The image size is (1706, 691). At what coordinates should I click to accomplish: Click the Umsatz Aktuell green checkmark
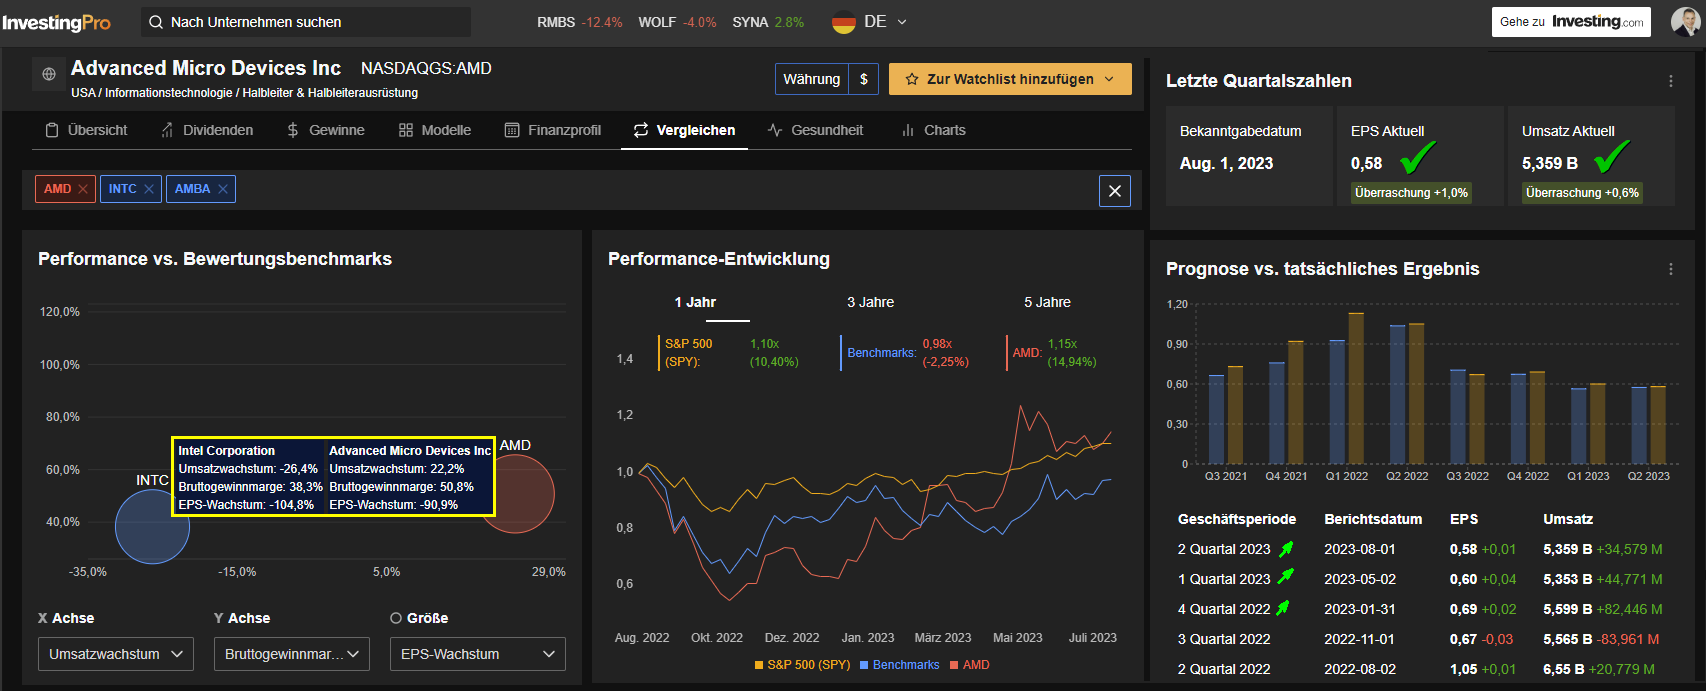(1612, 157)
